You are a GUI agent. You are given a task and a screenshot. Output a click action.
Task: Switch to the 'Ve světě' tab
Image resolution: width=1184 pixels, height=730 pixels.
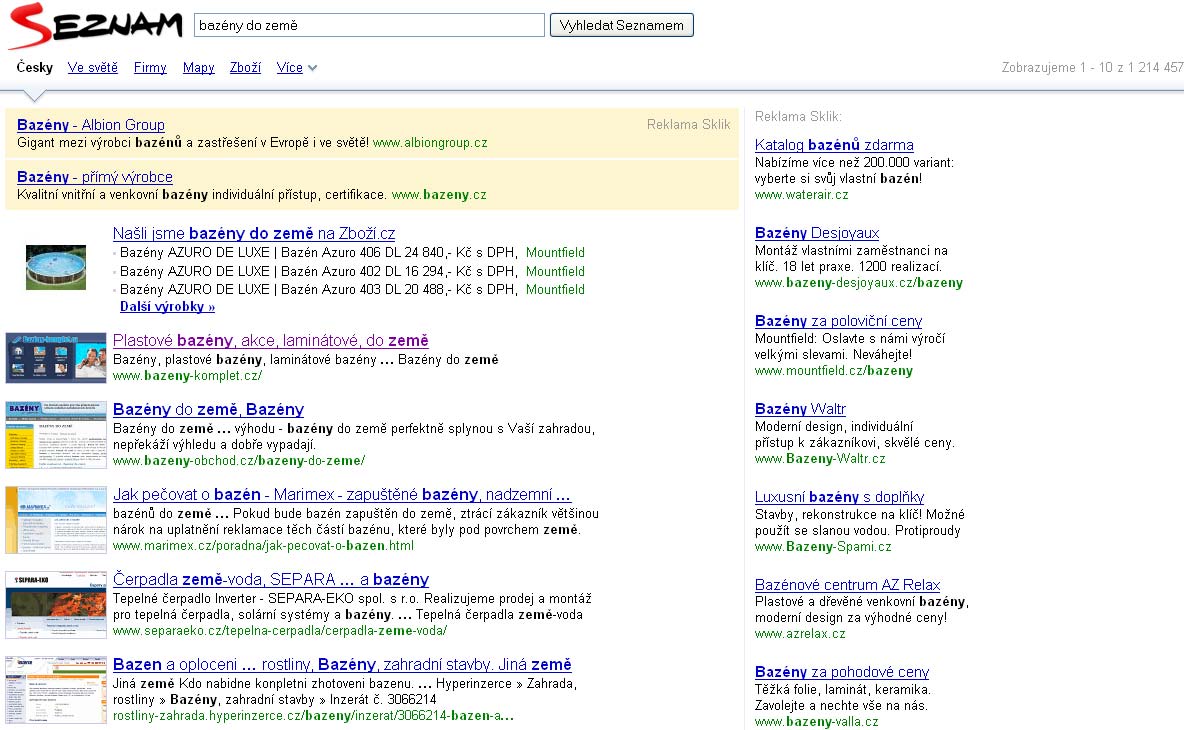(x=93, y=67)
